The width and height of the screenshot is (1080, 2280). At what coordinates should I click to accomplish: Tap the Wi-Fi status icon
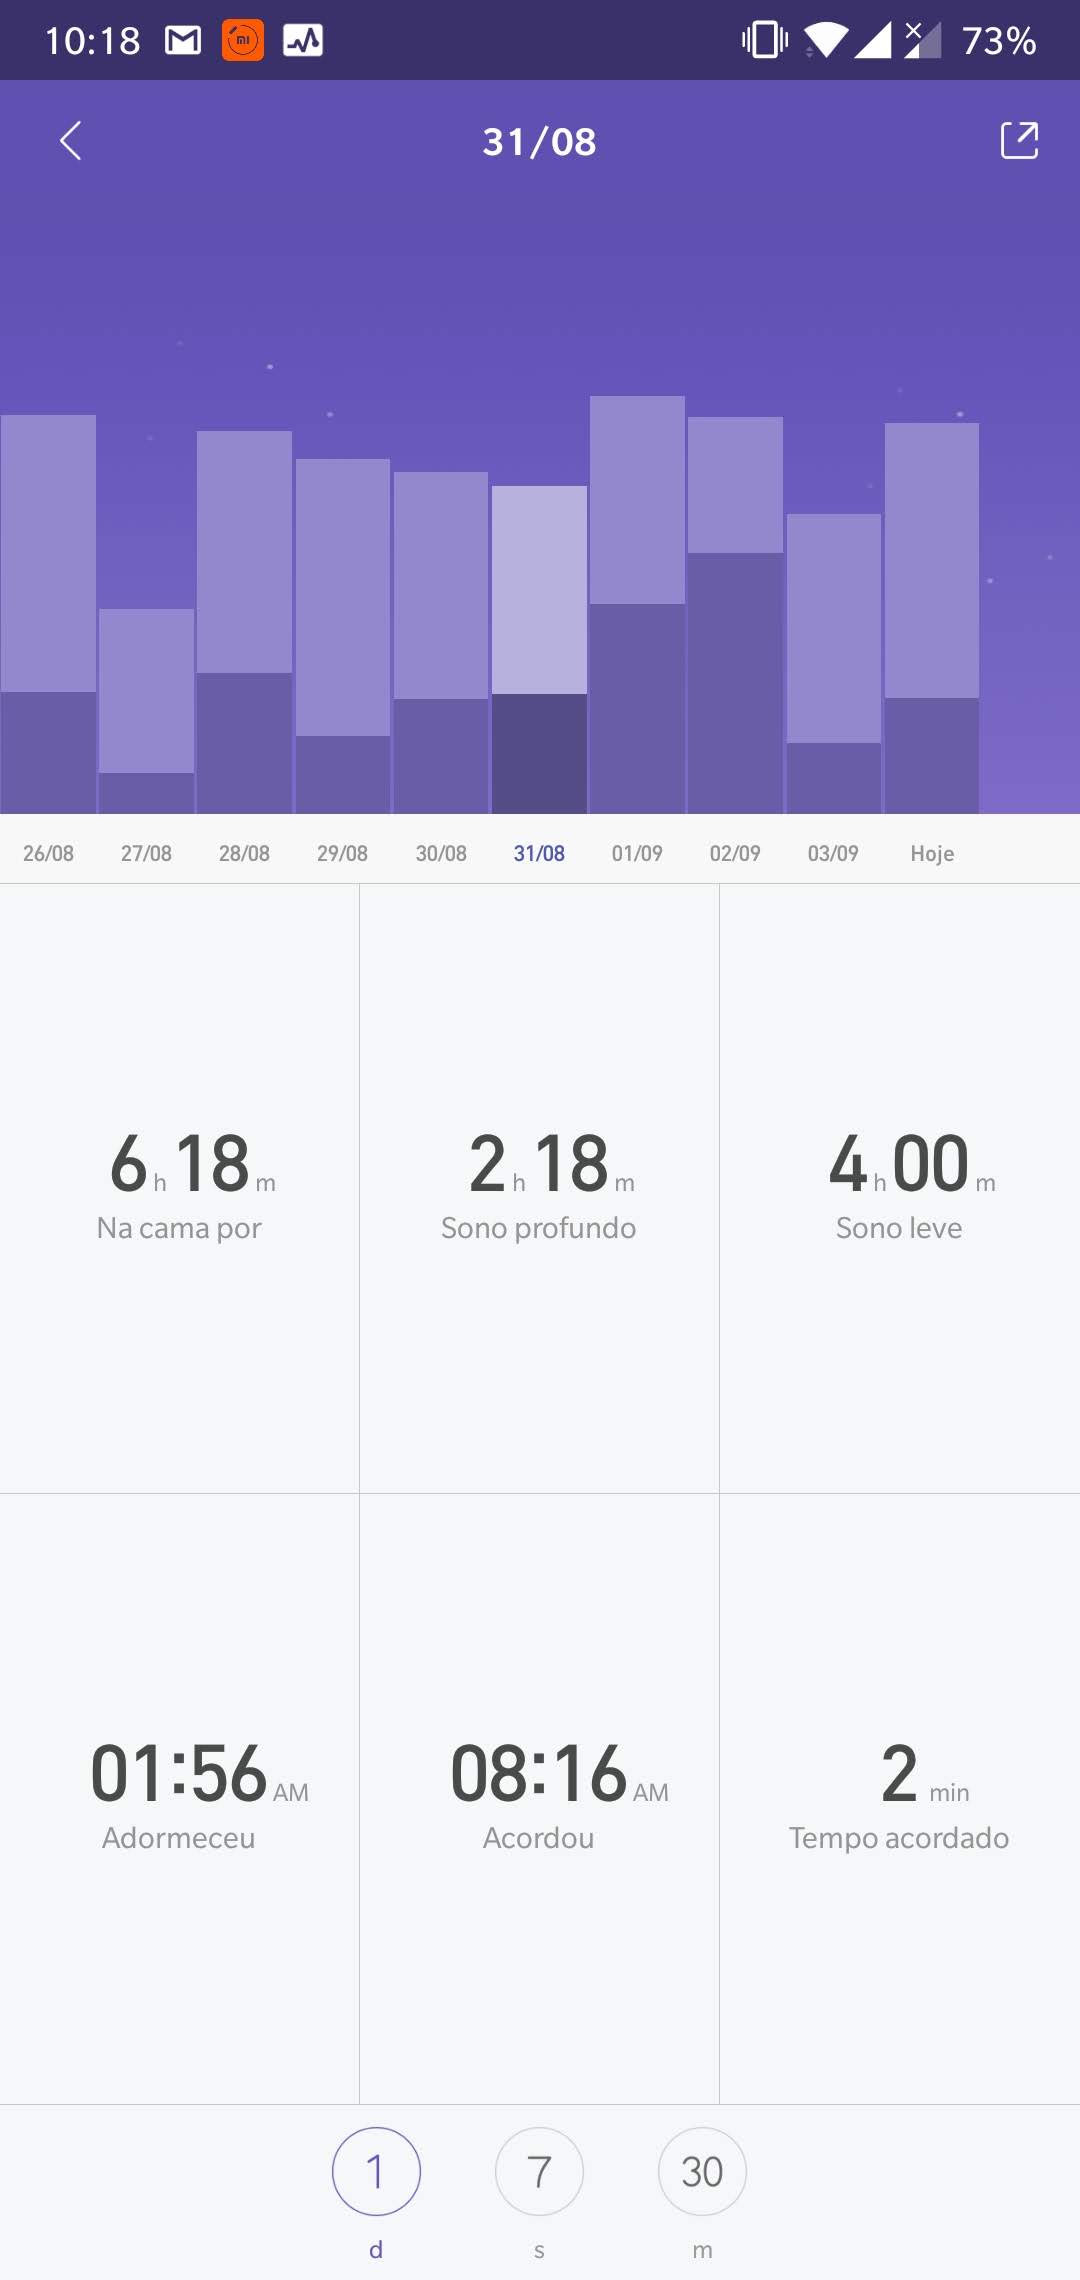click(x=825, y=40)
